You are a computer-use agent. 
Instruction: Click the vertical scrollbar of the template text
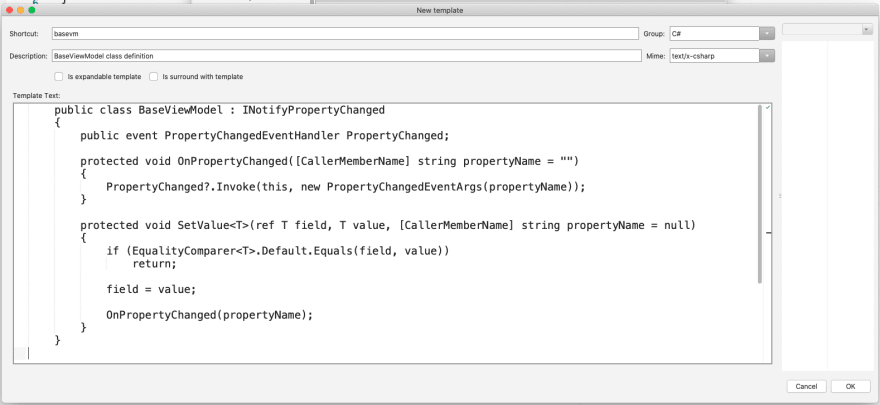point(760,194)
